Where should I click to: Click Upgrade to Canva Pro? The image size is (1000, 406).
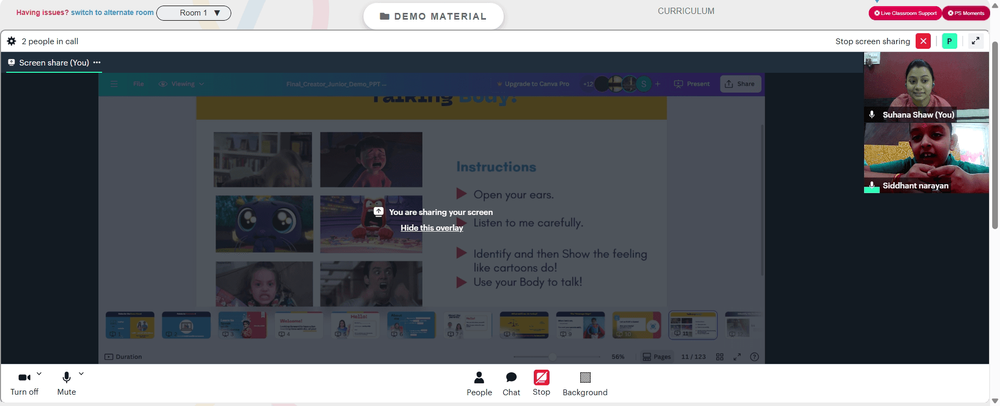[x=533, y=84]
